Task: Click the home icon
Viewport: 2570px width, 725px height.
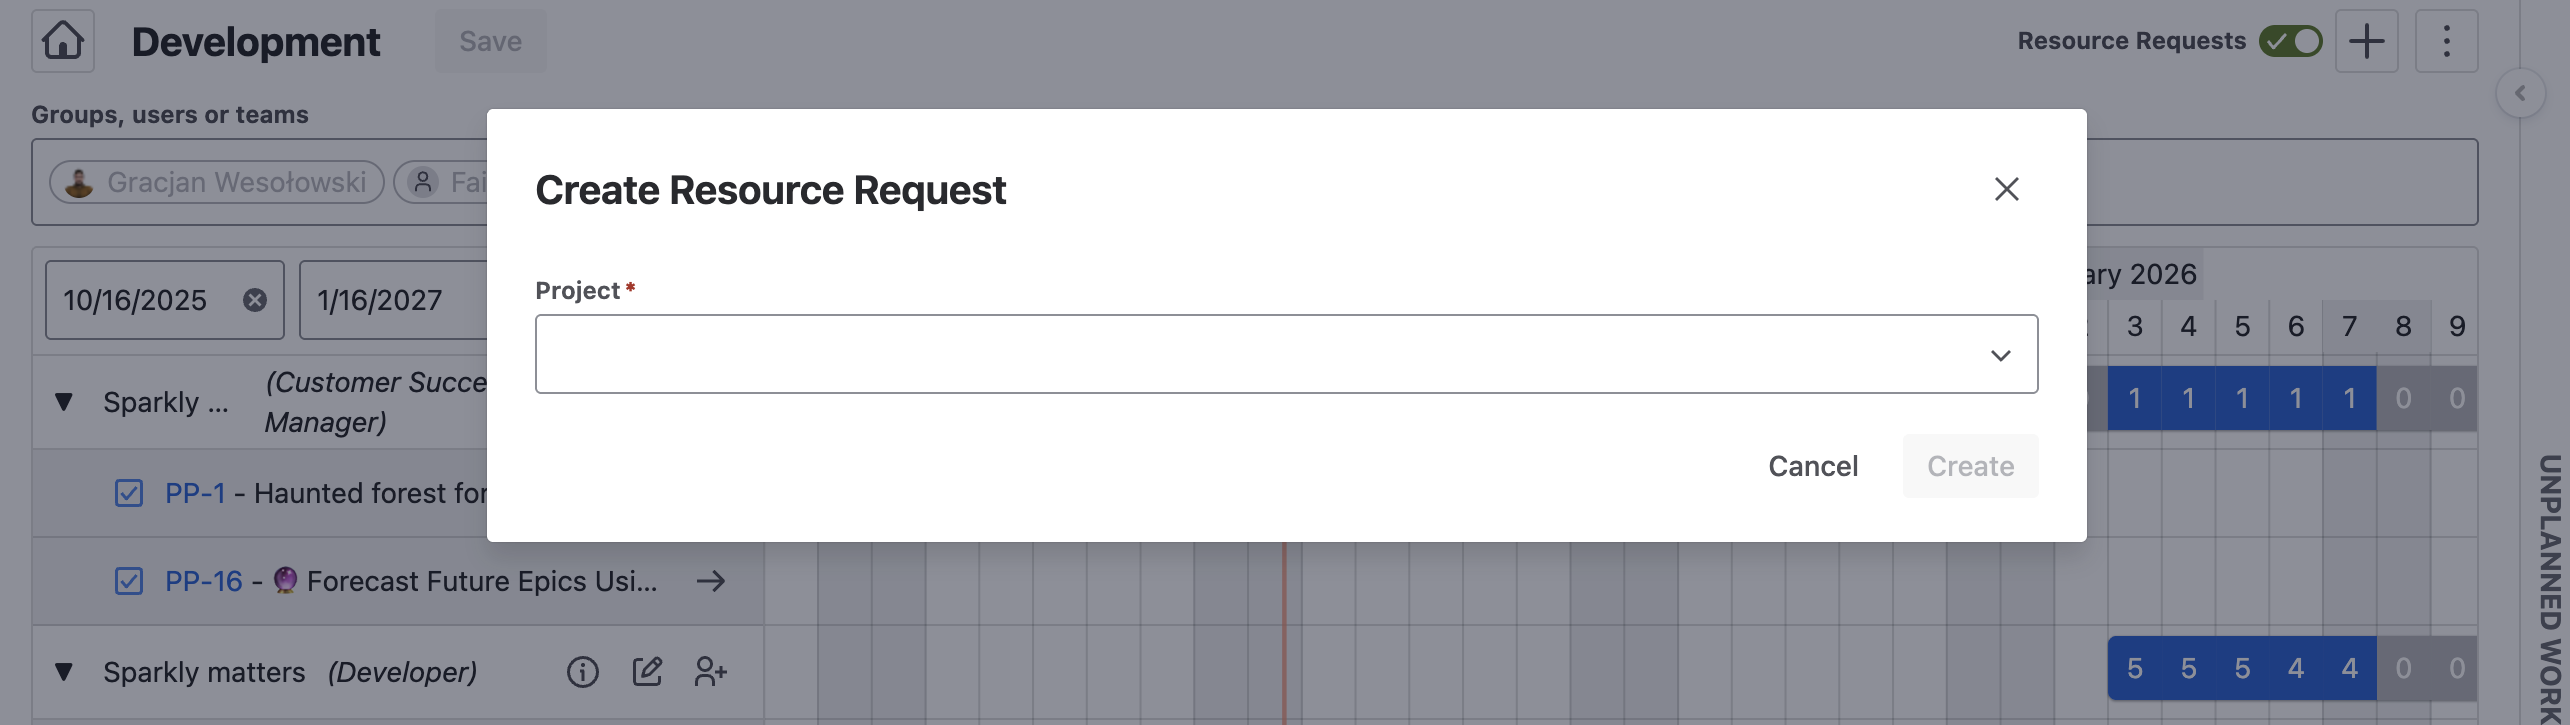Action: [x=63, y=41]
